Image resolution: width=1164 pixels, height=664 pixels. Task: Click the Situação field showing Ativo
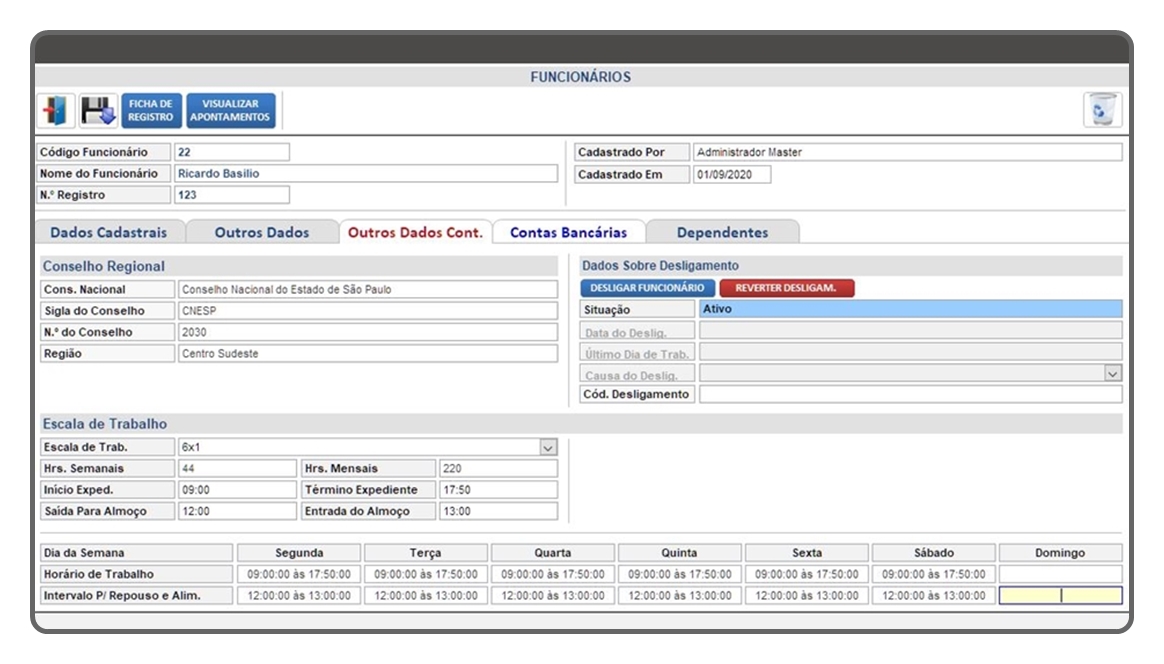(911, 309)
